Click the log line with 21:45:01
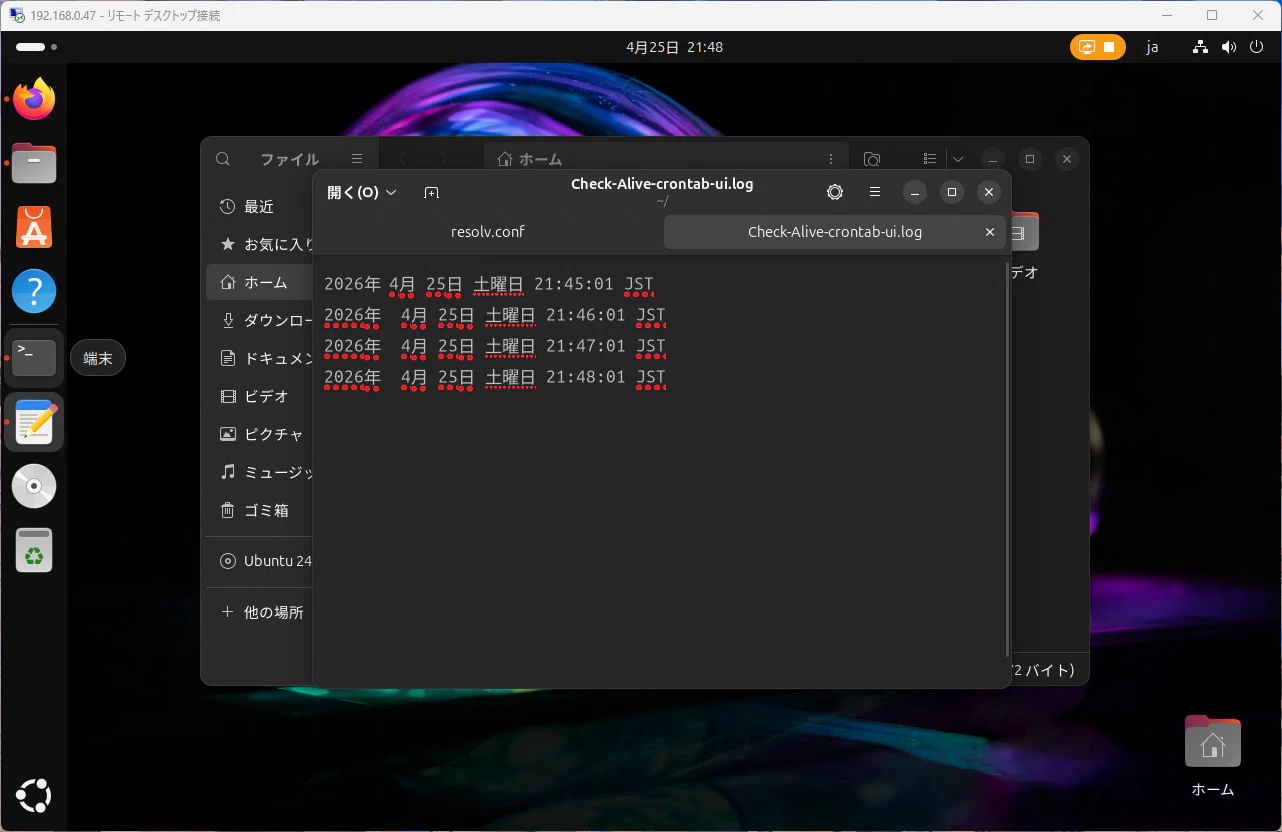Viewport: 1282px width, 832px height. click(489, 285)
